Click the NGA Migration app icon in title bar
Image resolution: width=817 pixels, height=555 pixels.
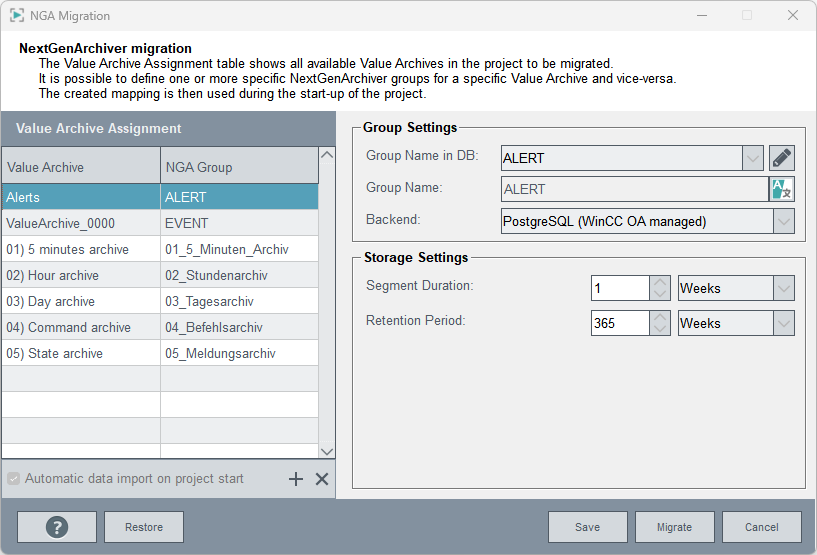[17, 16]
